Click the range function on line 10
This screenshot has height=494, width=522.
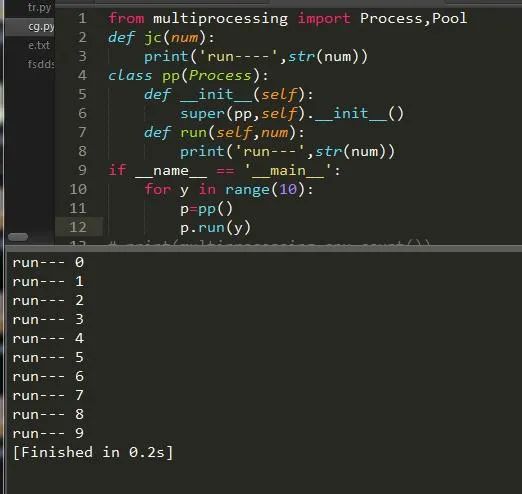point(247,190)
